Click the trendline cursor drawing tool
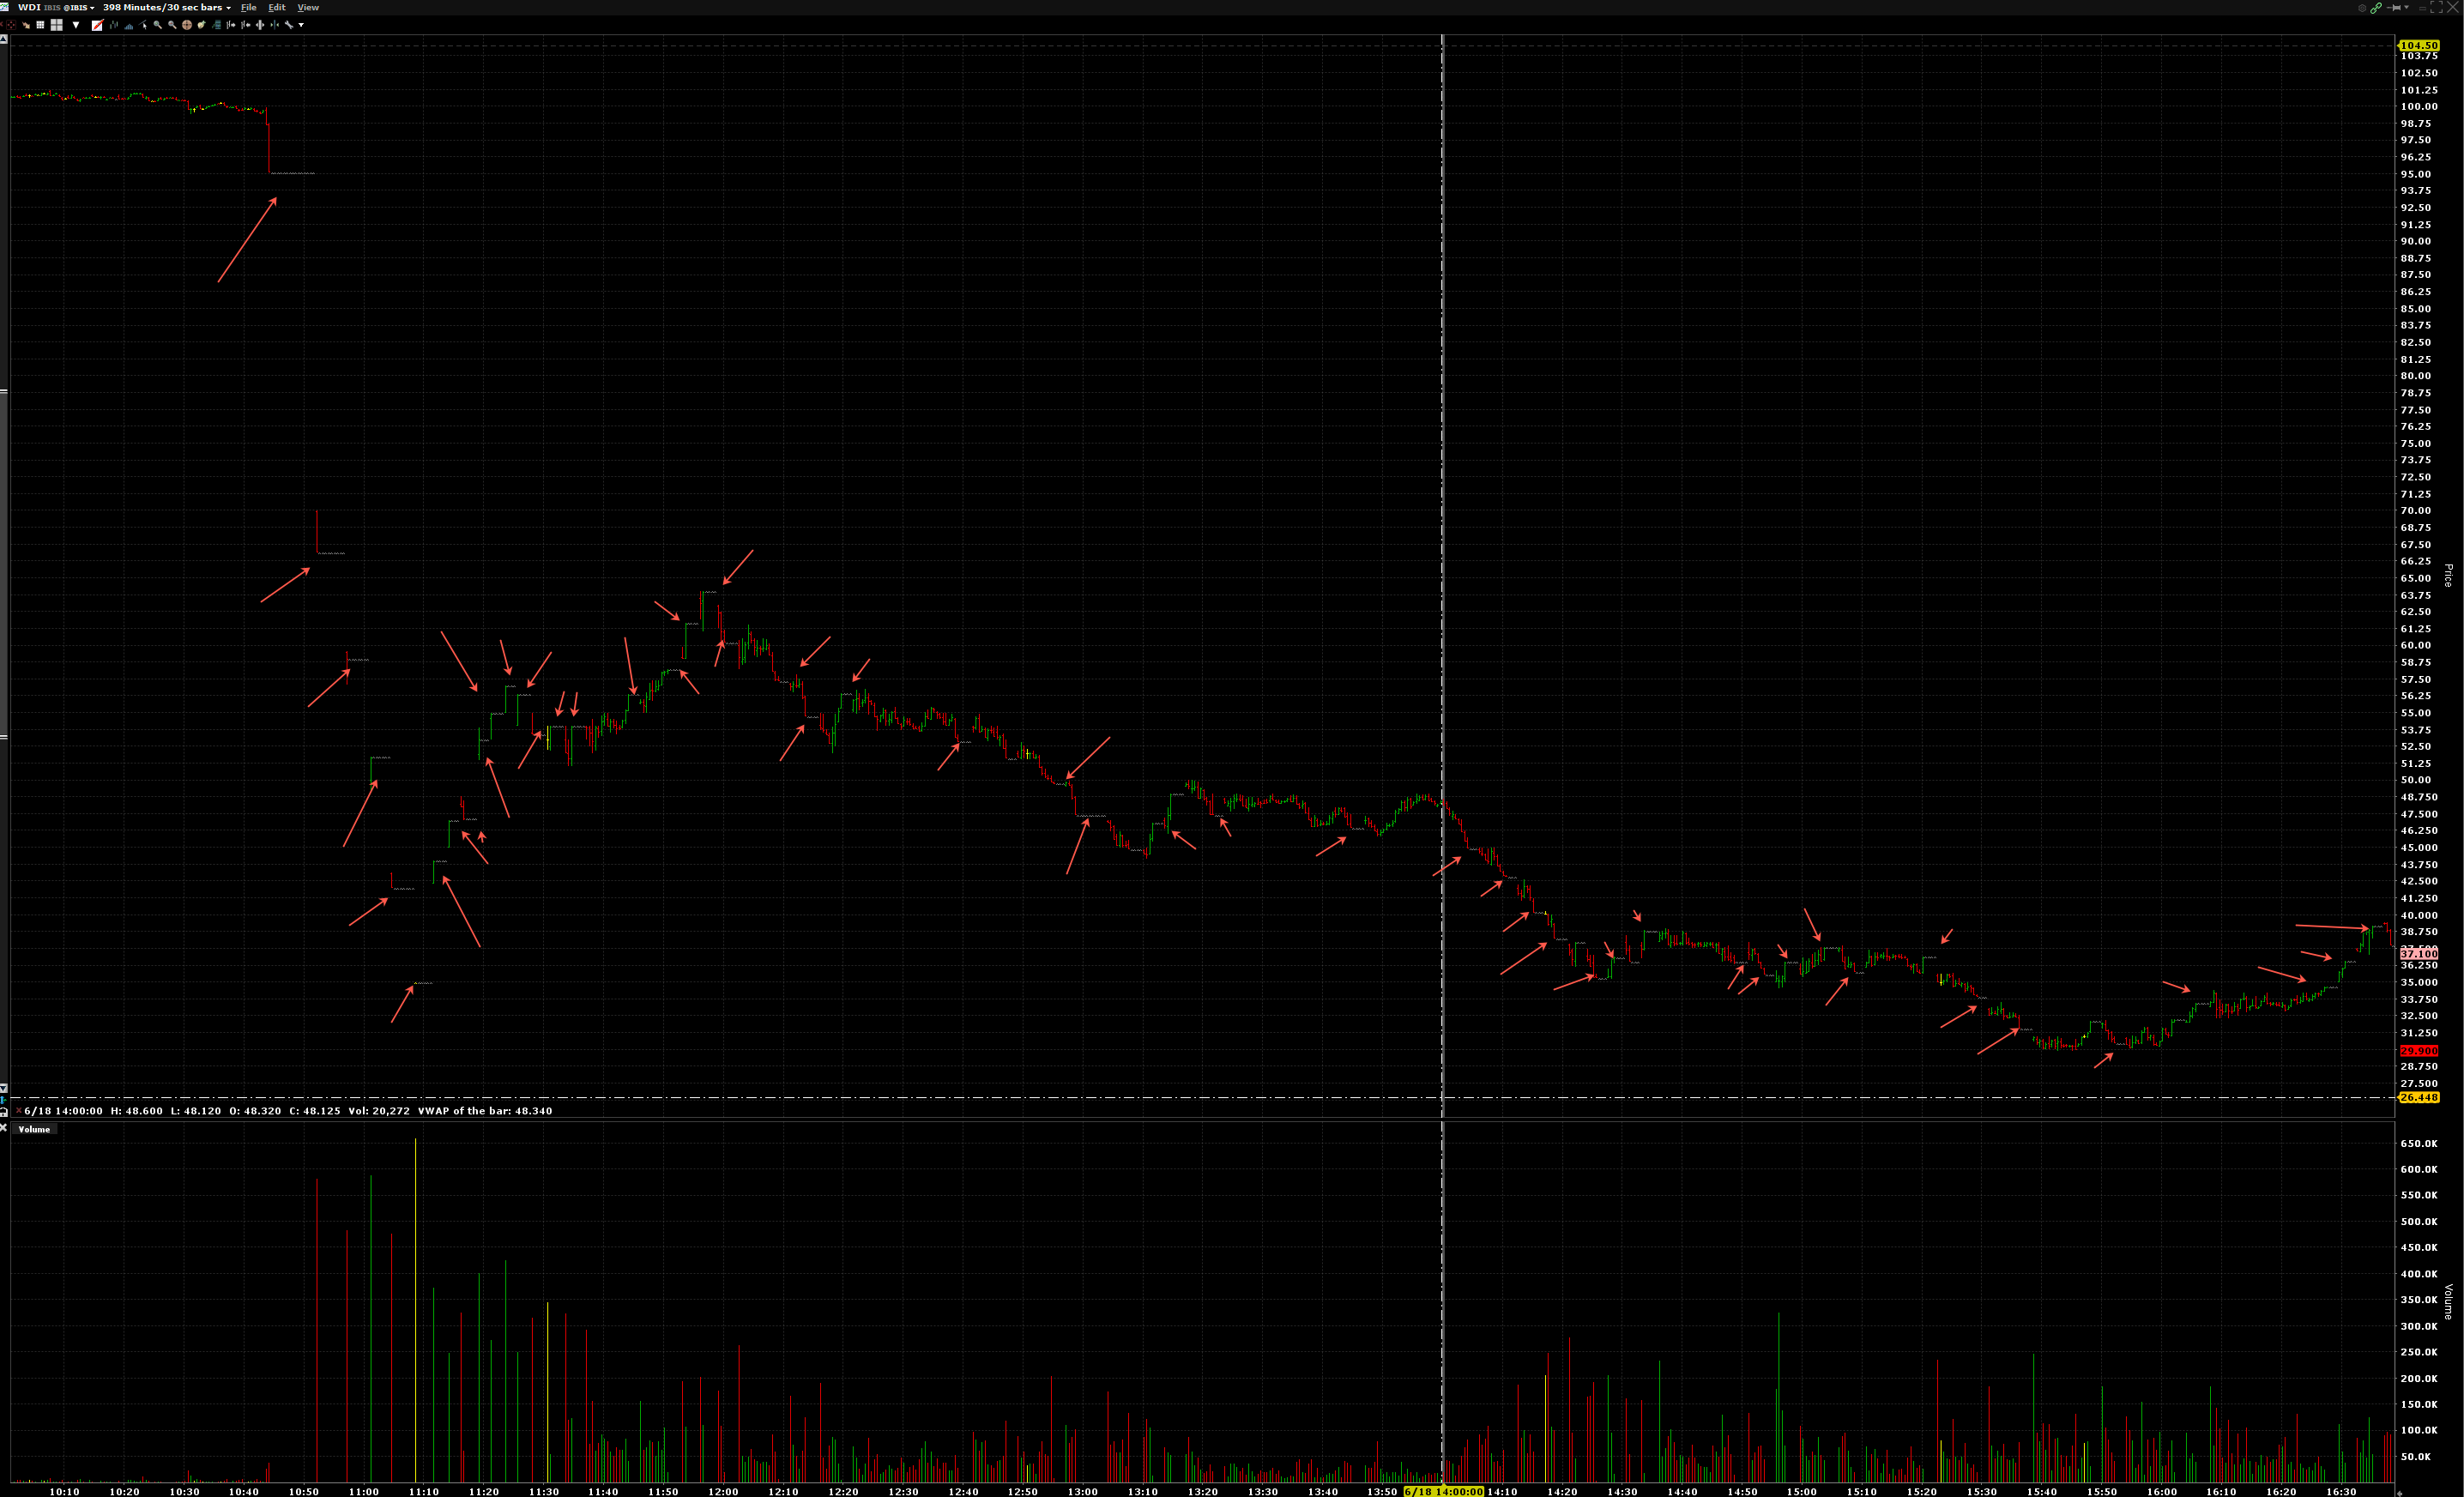The height and width of the screenshot is (1497, 2464). [x=143, y=25]
